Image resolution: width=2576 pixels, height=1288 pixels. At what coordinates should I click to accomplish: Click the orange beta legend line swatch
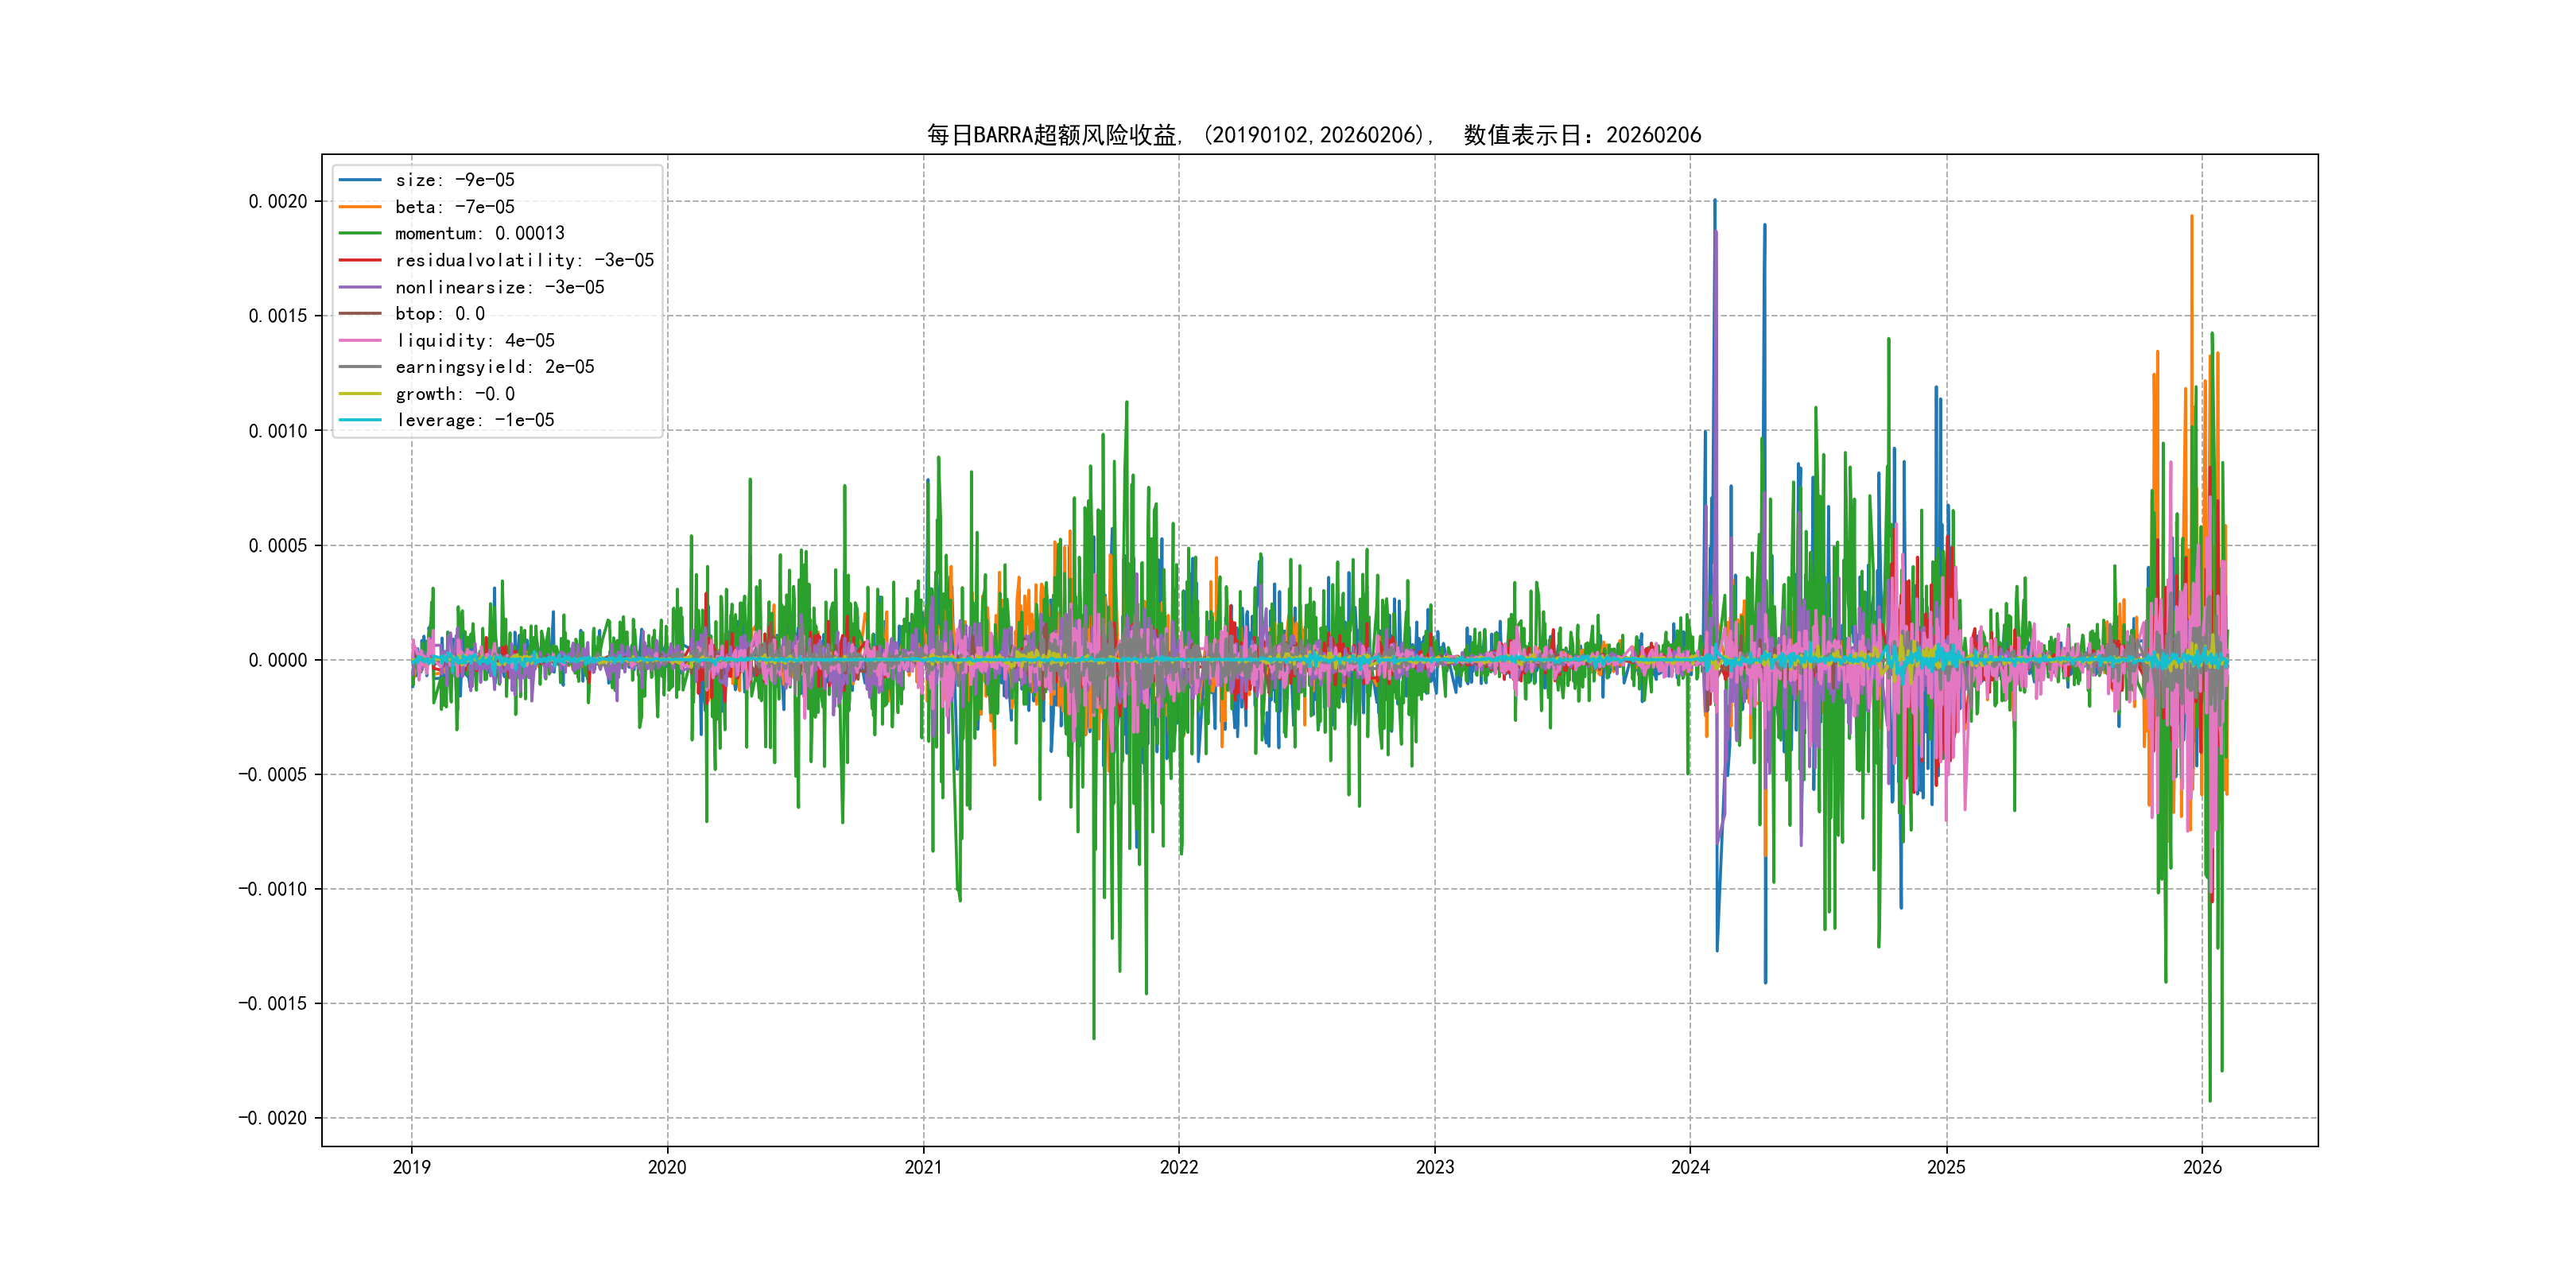(x=360, y=207)
